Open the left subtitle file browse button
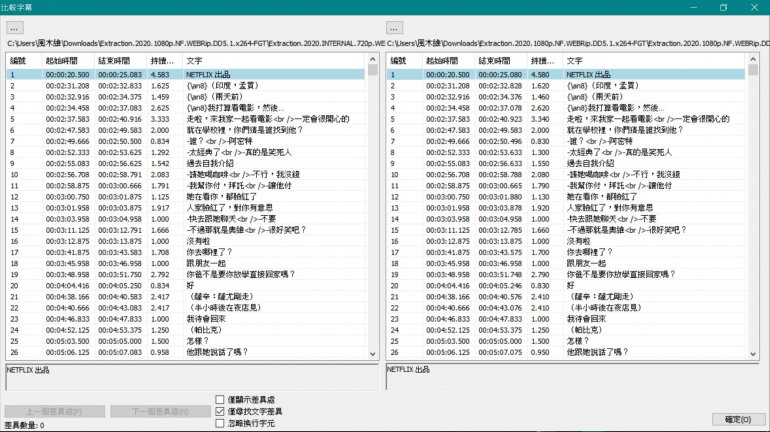This screenshot has height=432, width=770. [15, 28]
